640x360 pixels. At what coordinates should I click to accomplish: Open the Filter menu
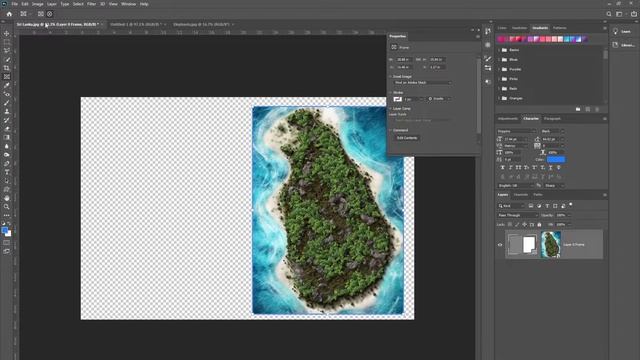tap(91, 4)
